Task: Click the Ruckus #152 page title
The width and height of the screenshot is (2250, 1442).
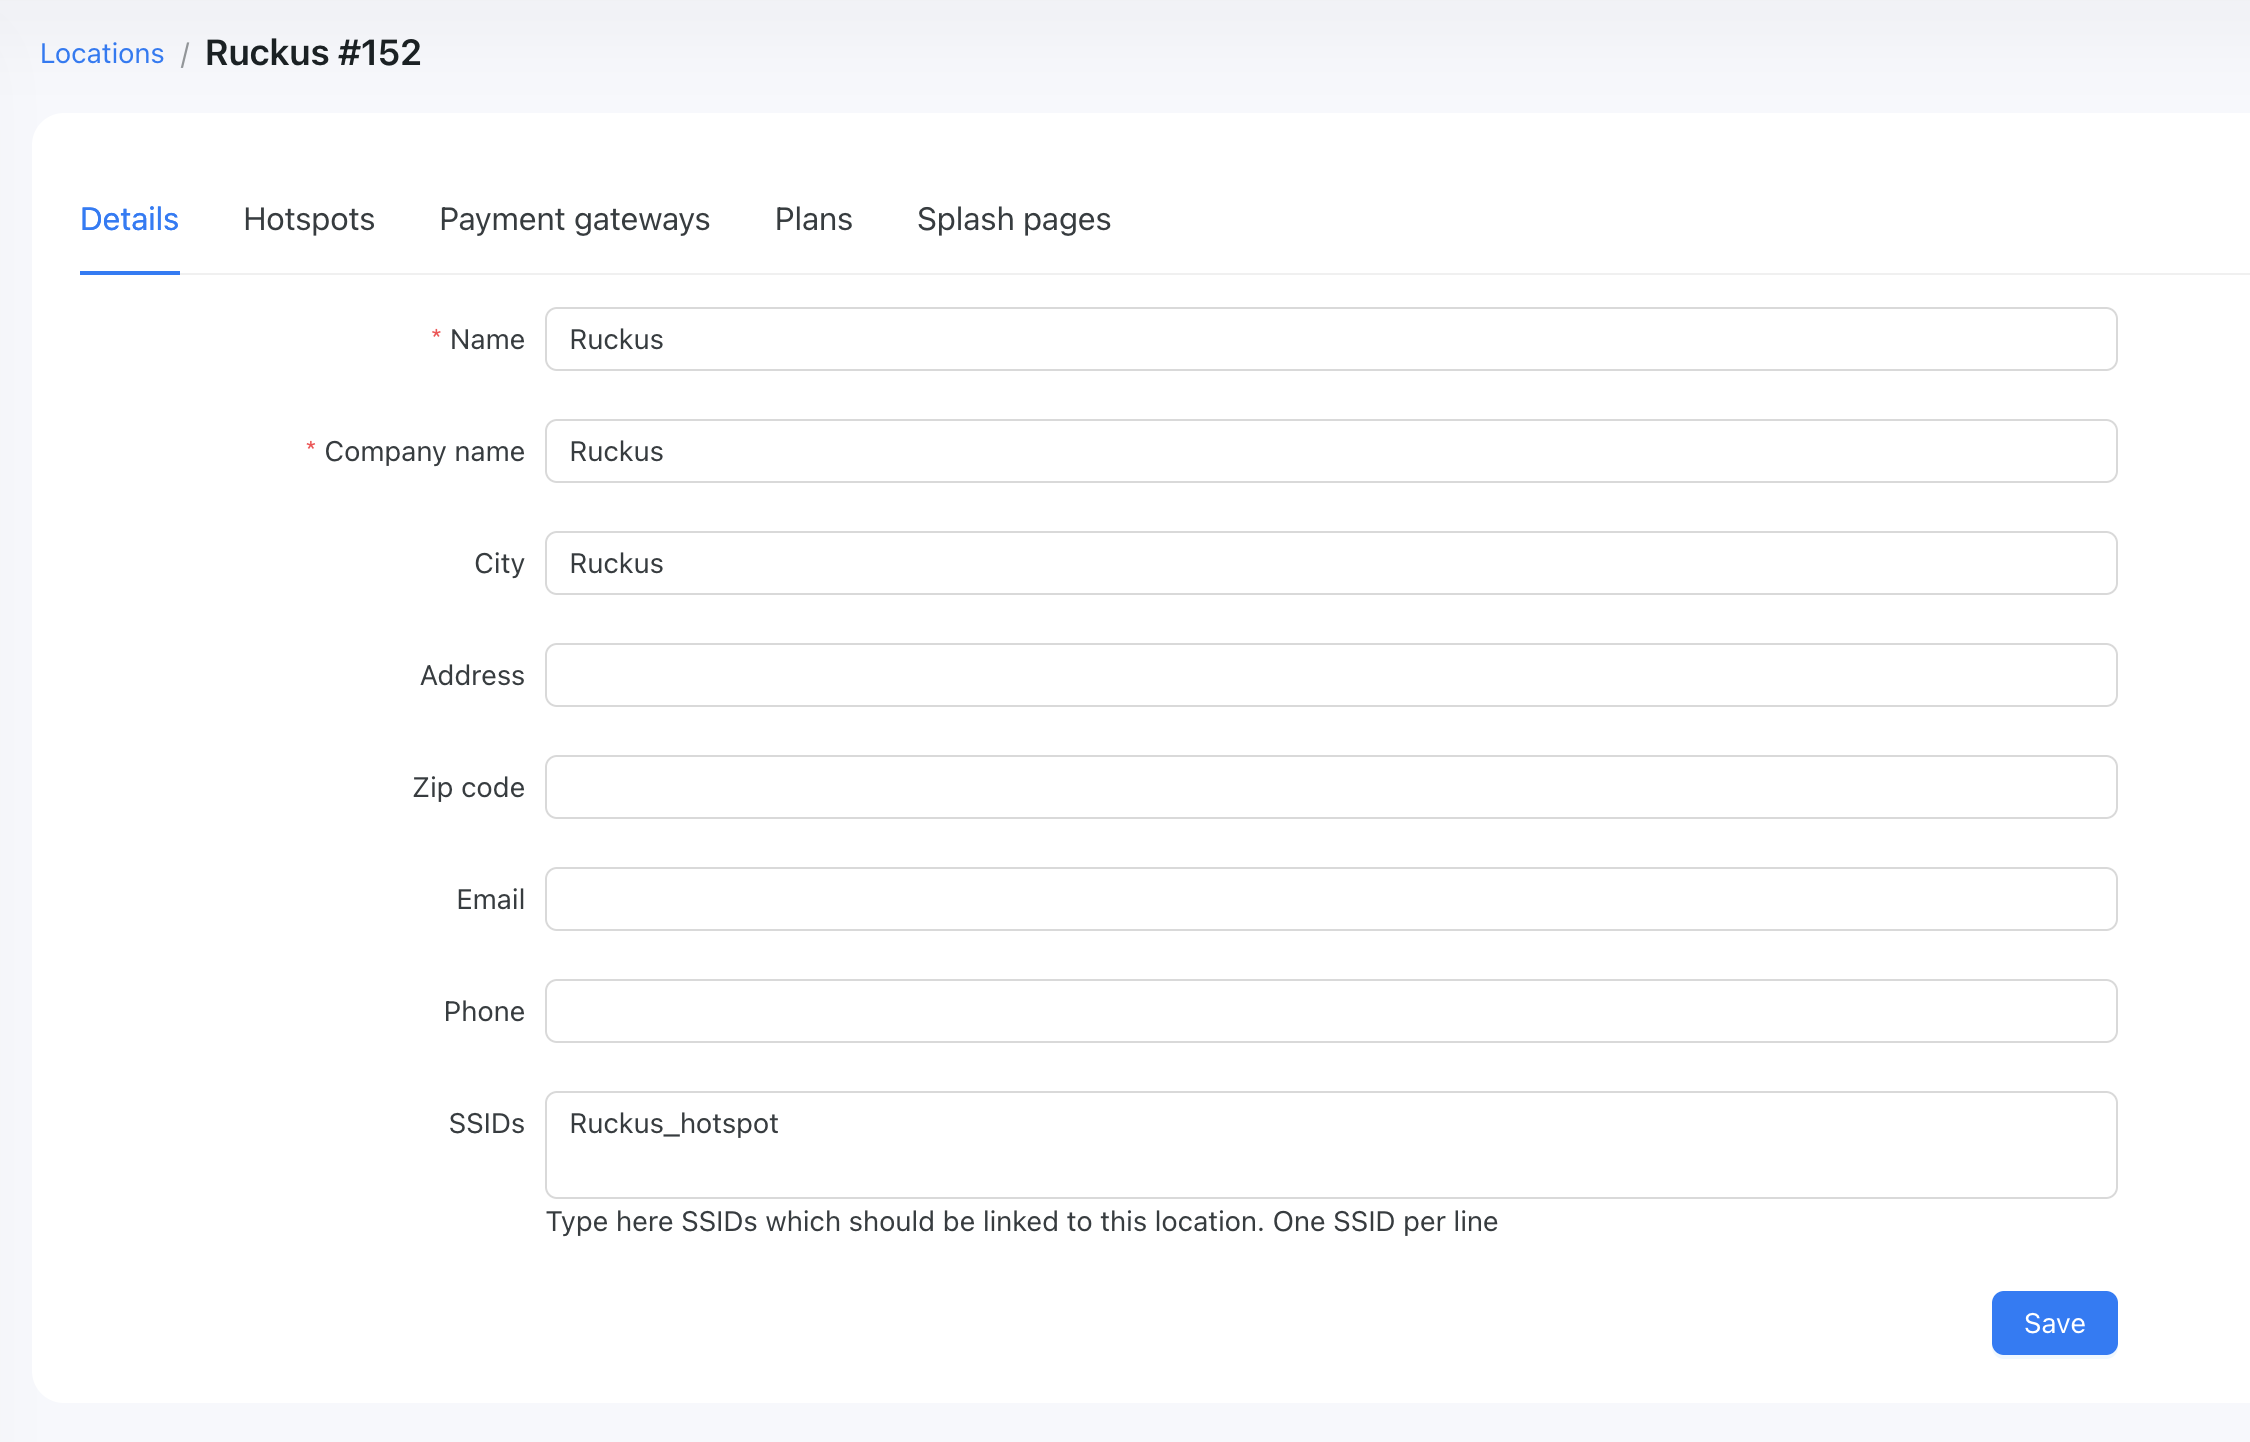Action: pyautogui.click(x=313, y=53)
